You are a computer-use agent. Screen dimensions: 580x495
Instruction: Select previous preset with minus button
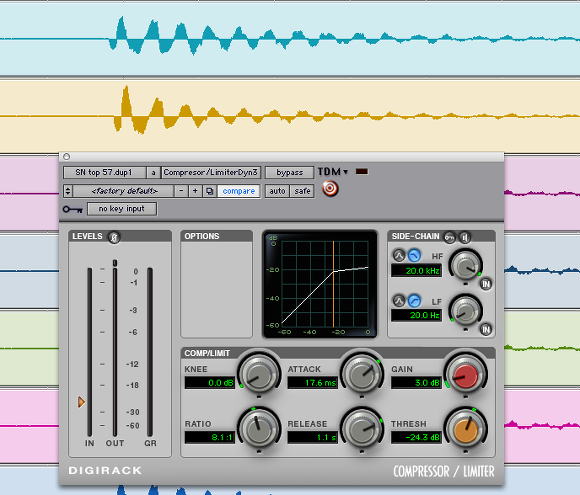pyautogui.click(x=181, y=191)
